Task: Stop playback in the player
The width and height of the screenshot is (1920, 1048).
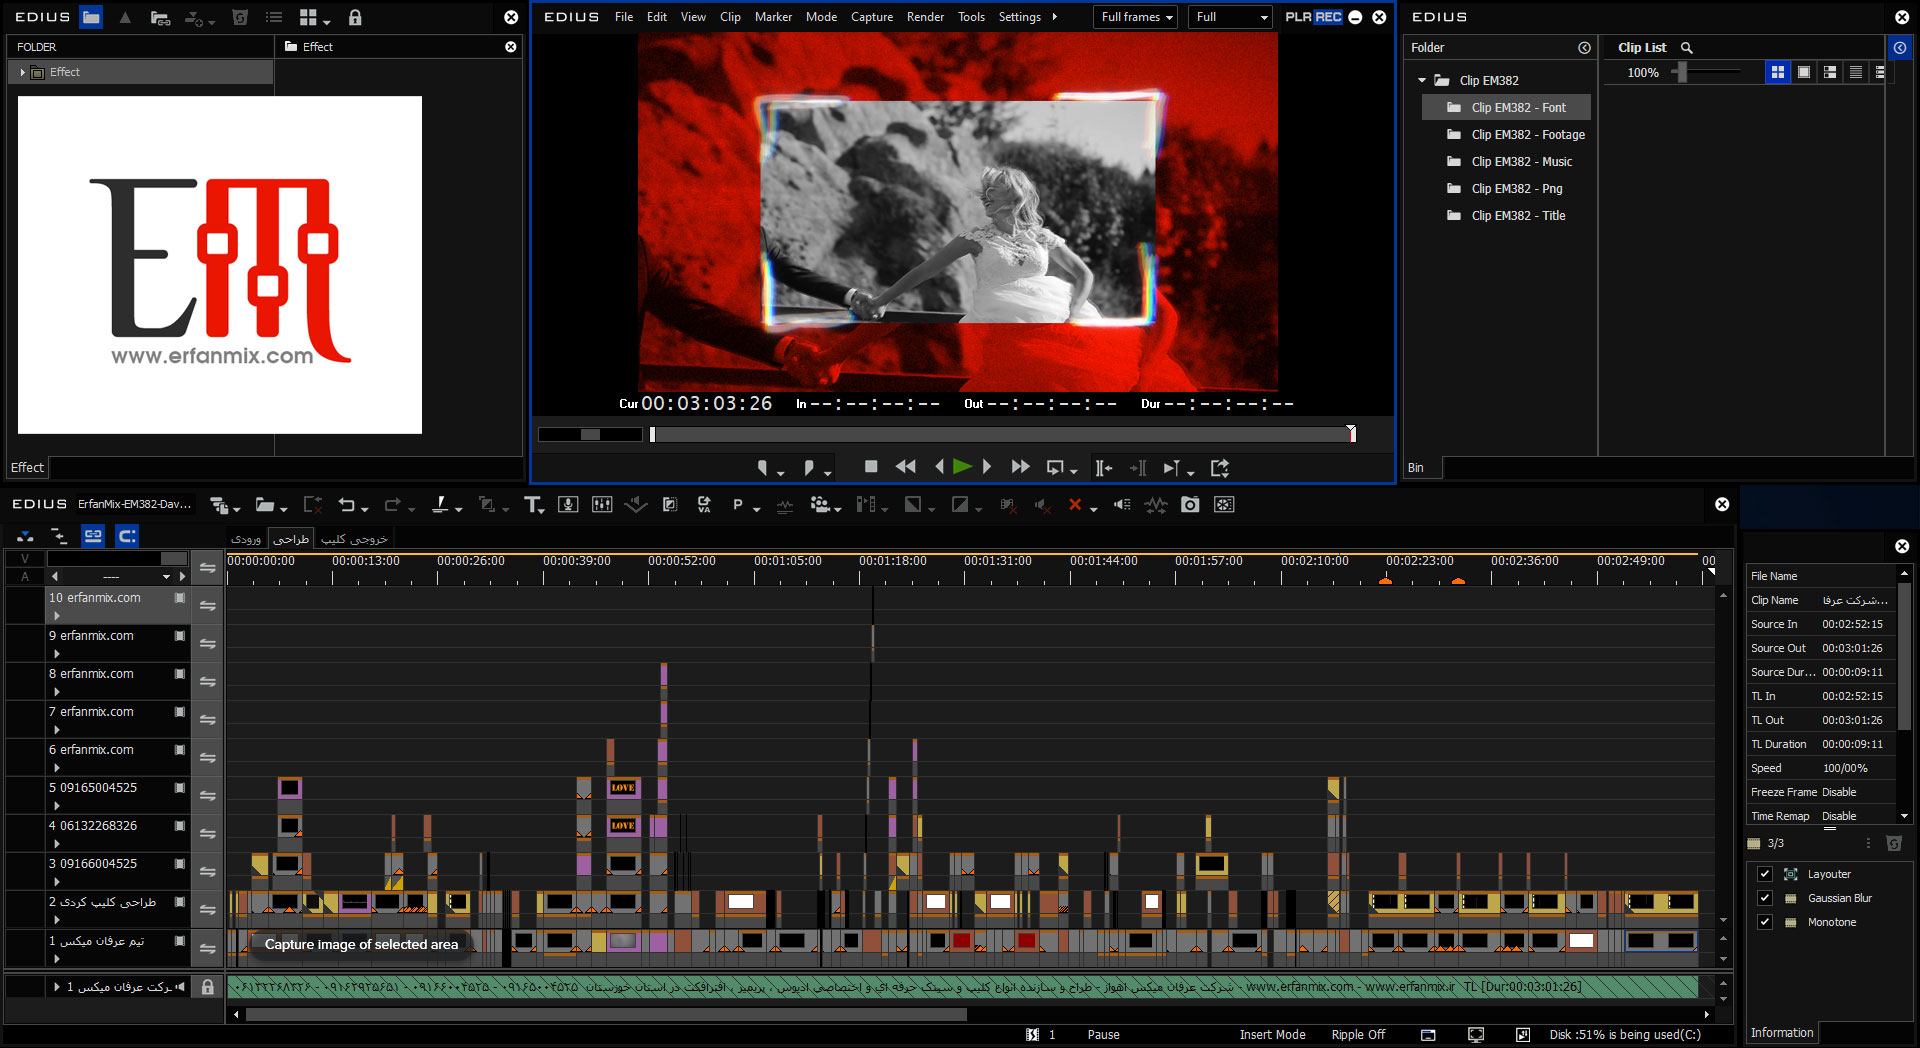Action: [x=871, y=466]
